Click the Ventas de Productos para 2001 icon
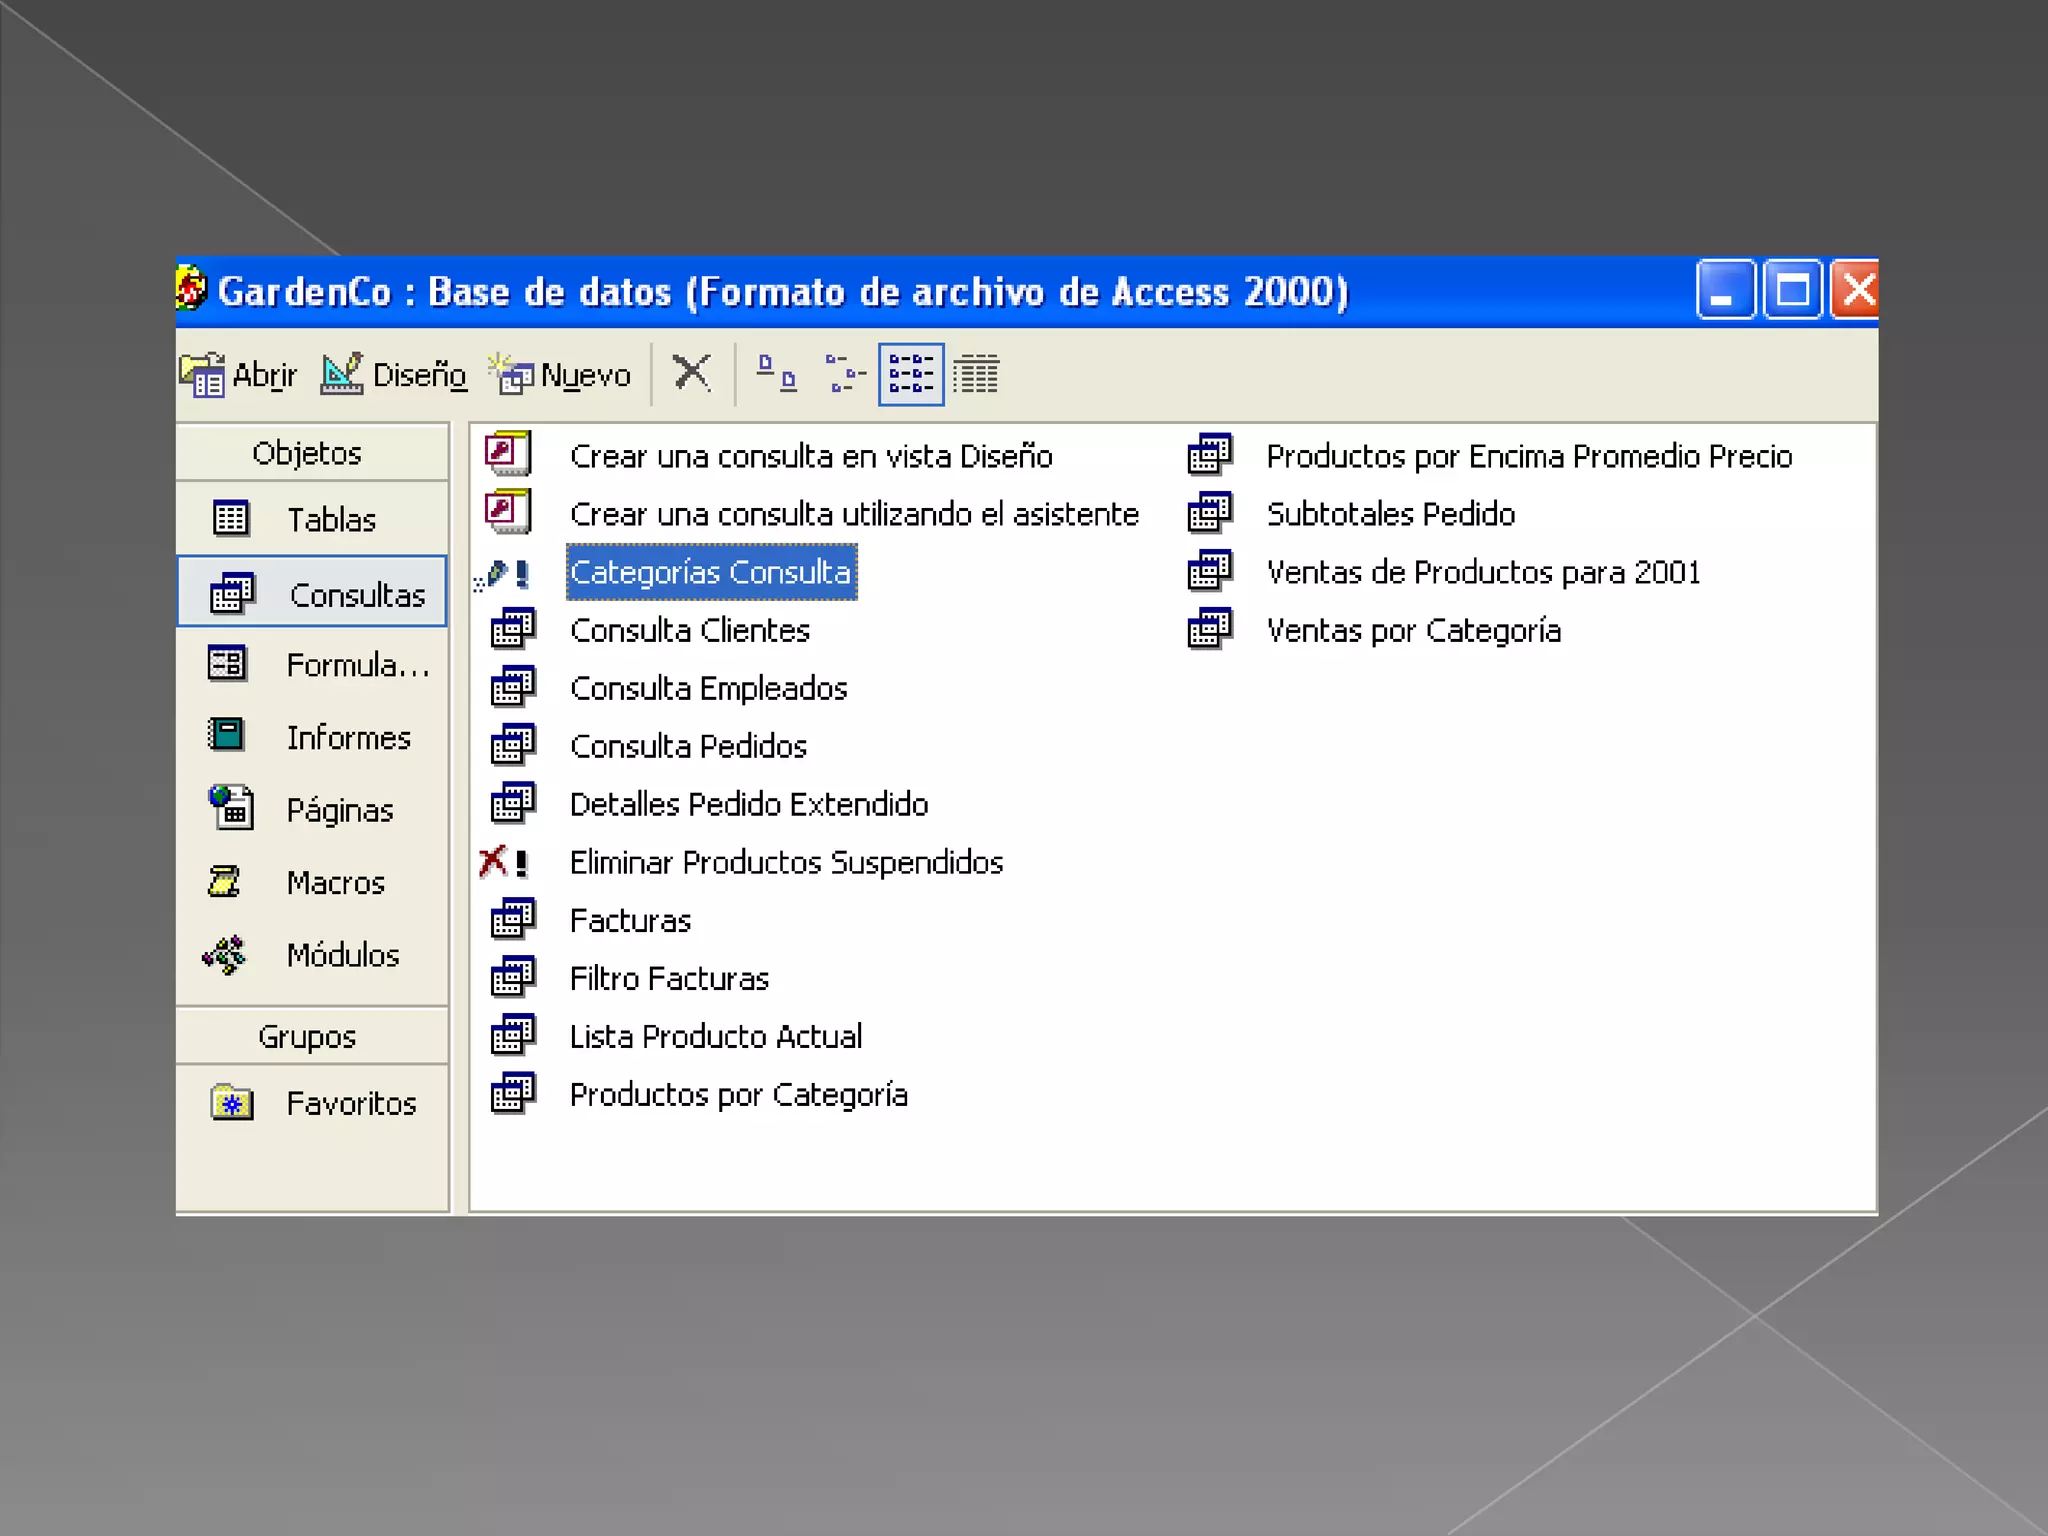The height and width of the screenshot is (1536, 2048). click(1210, 571)
